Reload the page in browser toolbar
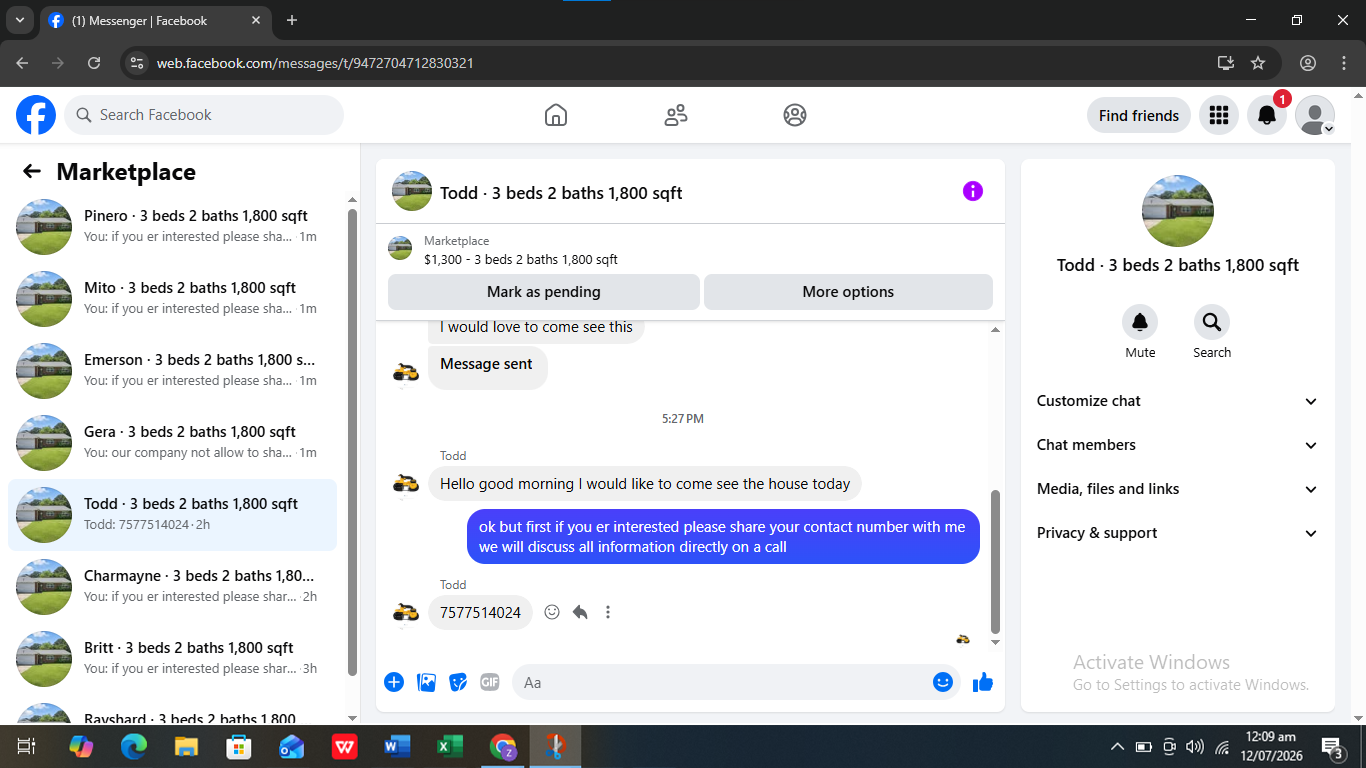Screen dimensions: 1366x768 coord(94,63)
